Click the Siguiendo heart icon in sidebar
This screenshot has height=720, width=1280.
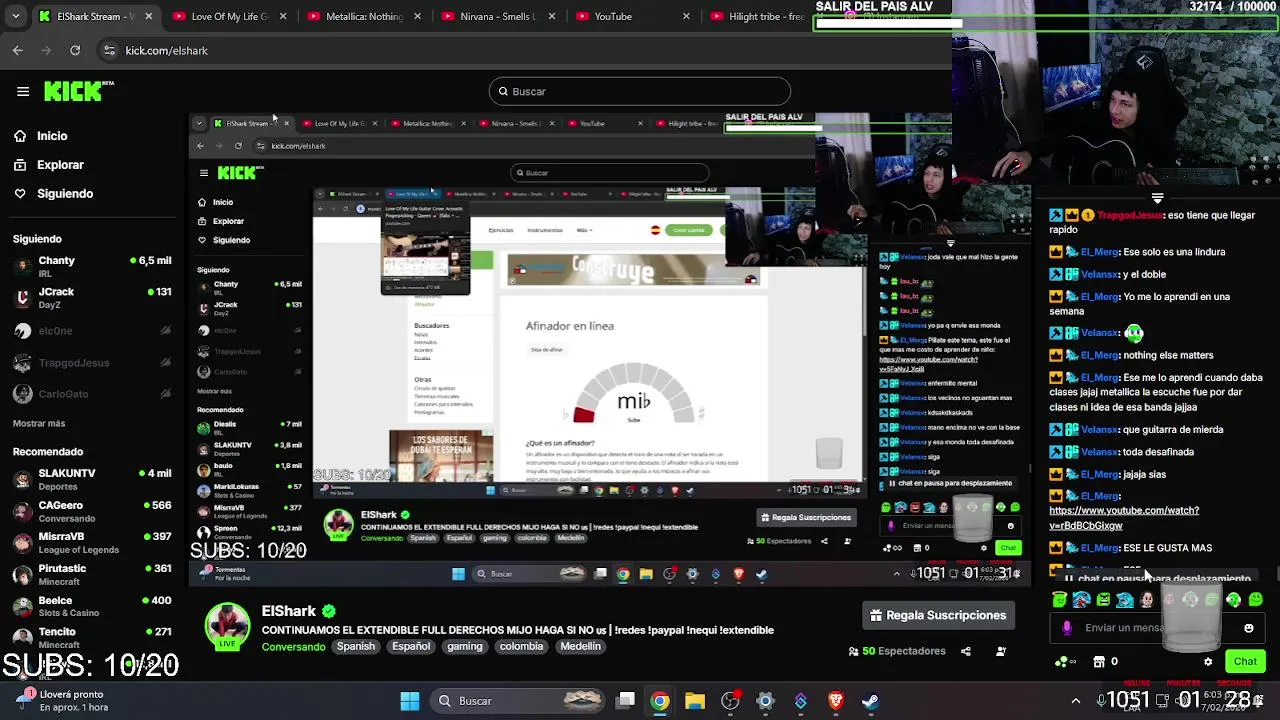point(20,194)
